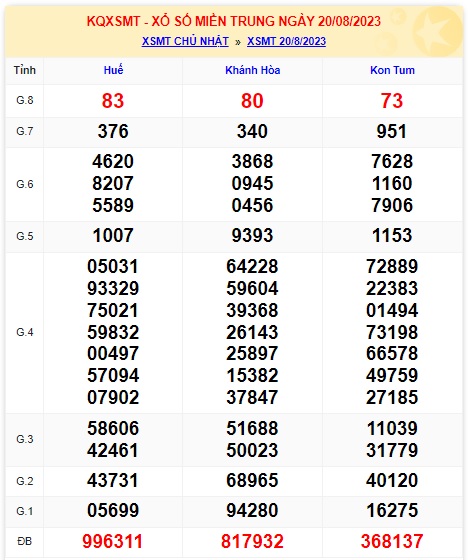The width and height of the screenshot is (468, 560).
Task: Select Huế special prize 996311
Action: [x=113, y=541]
